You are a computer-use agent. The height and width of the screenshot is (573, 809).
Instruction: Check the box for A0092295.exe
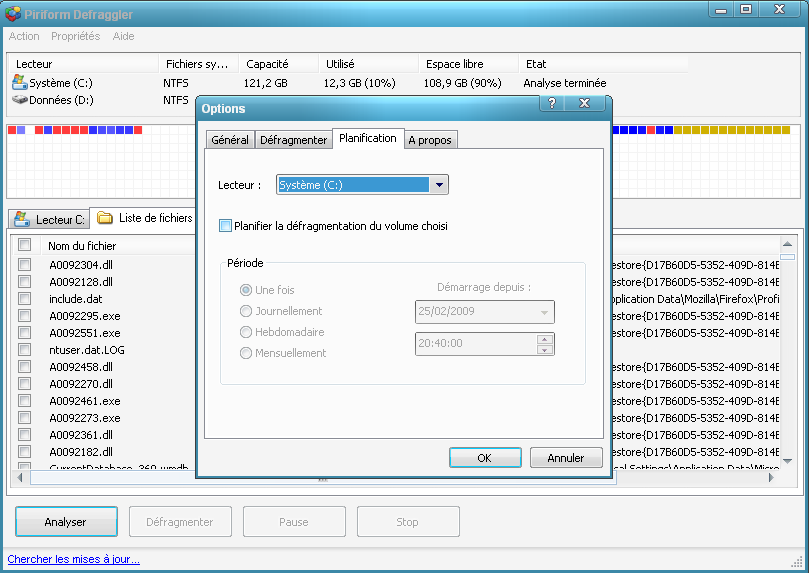pos(24,316)
